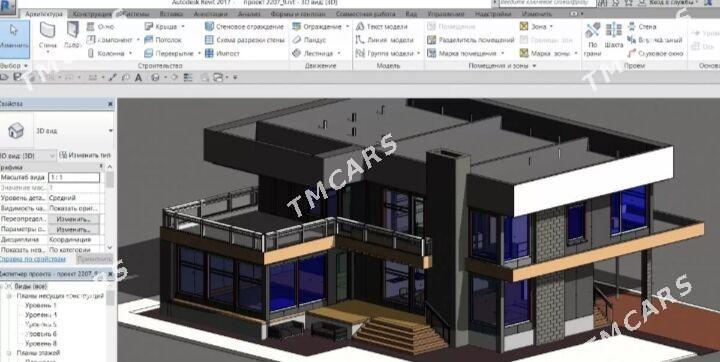This screenshot has width=720, height=362.
Task: Activate the Перекрытие floor tool
Action: (169, 53)
